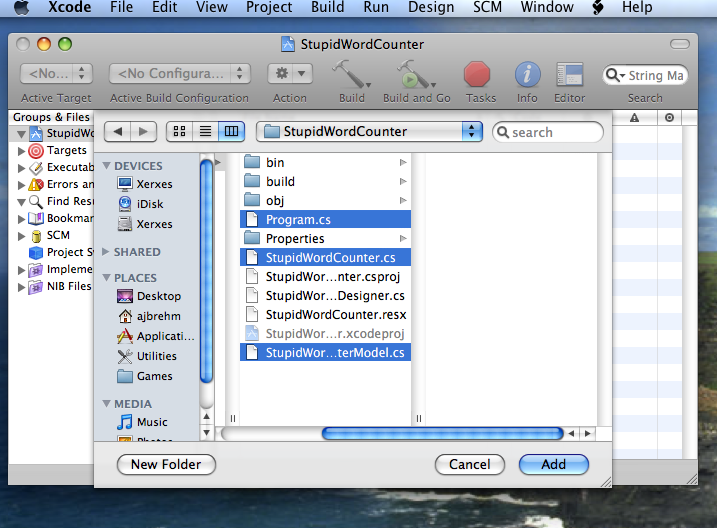Select the Program.cs file

click(x=326, y=219)
